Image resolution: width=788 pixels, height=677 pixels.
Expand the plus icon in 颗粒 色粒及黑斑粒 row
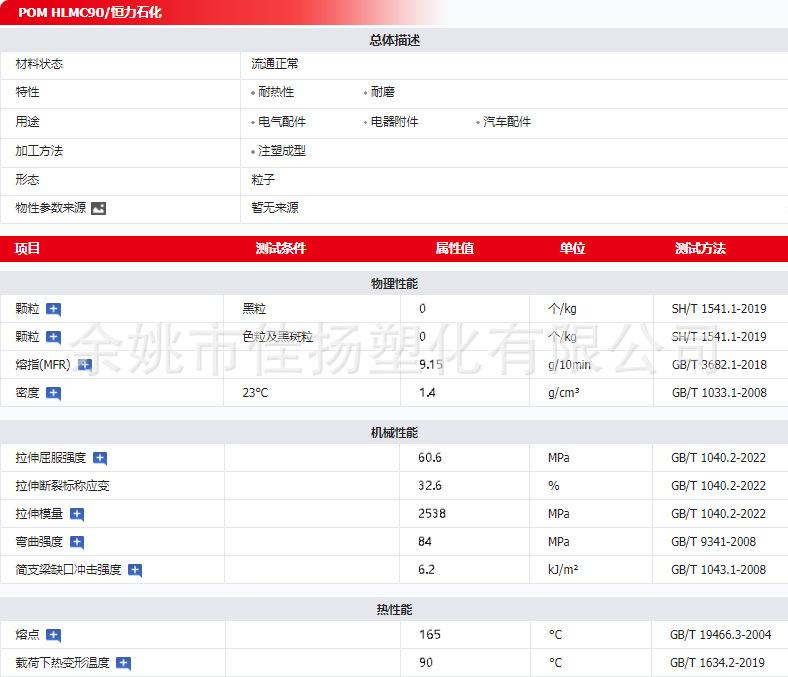tap(53, 337)
